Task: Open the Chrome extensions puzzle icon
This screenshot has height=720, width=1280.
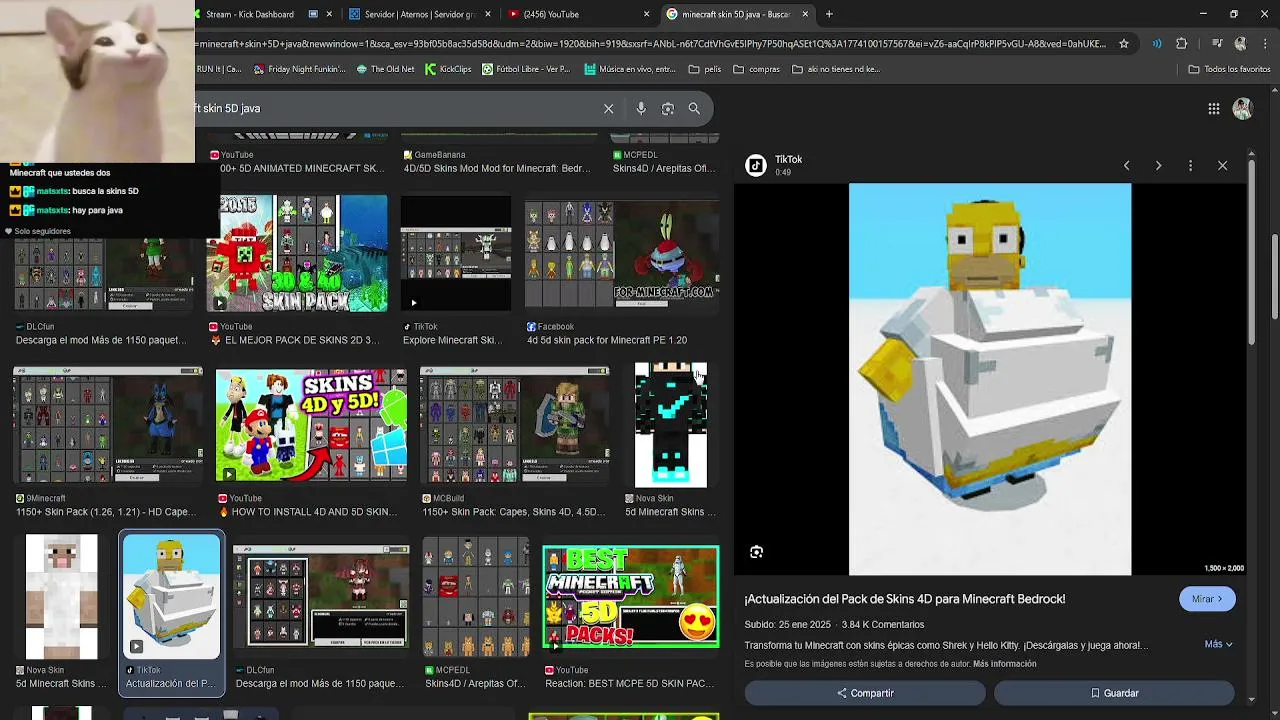Action: click(1182, 44)
